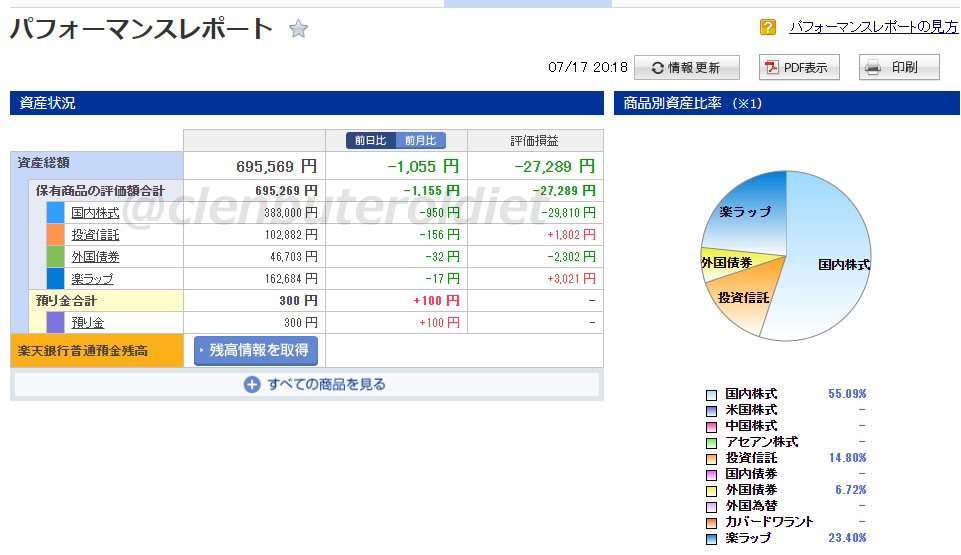961x555 pixels.
Task: Click legend swatch for 中国株式
Action: point(712,427)
